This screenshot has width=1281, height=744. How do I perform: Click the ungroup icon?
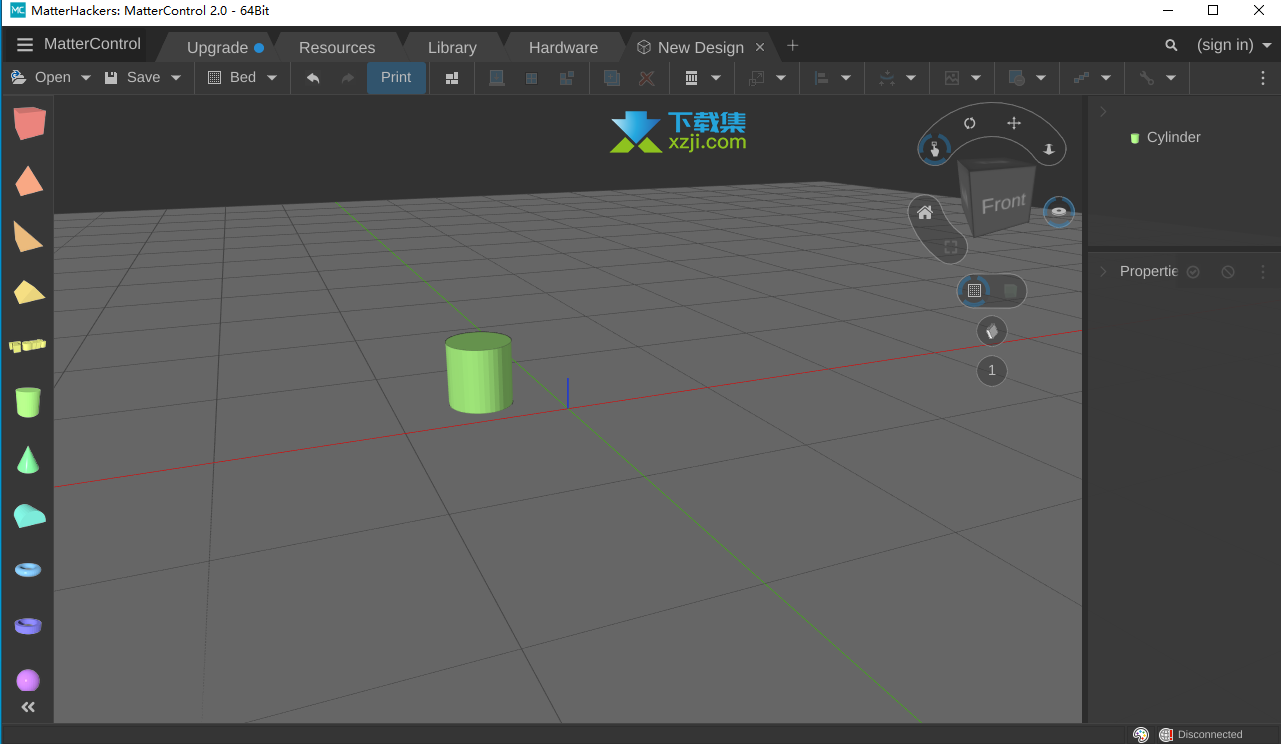(567, 77)
